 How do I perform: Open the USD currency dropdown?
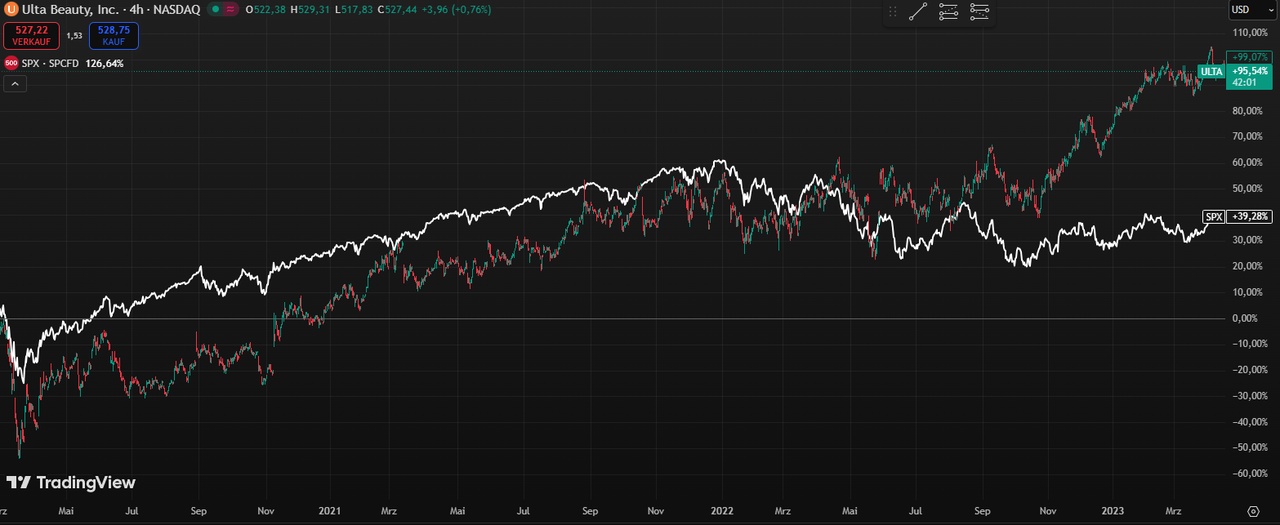click(x=1246, y=10)
